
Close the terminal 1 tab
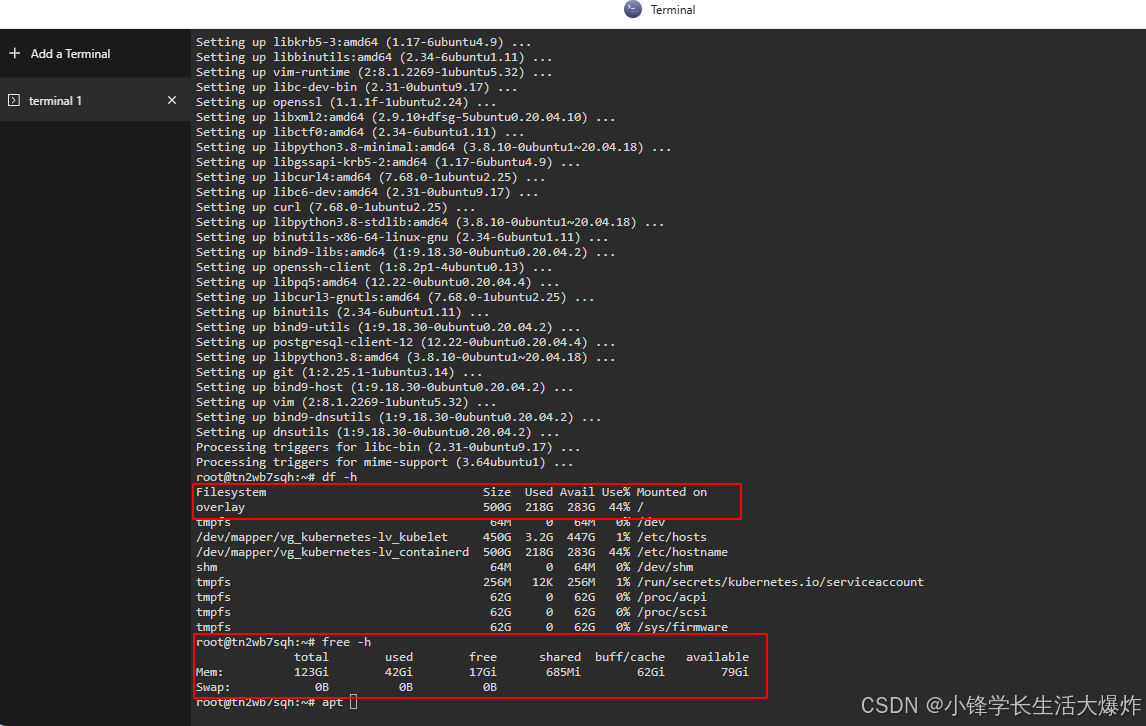pyautogui.click(x=171, y=100)
